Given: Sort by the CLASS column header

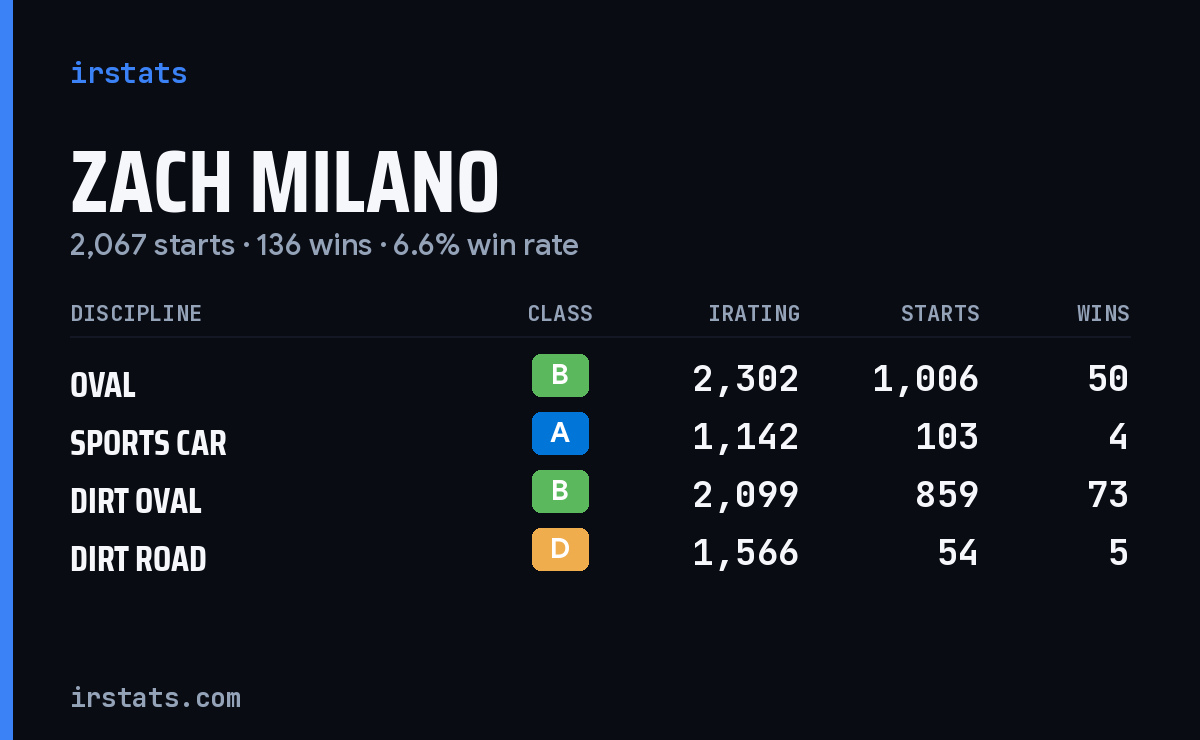Looking at the screenshot, I should [x=560, y=314].
